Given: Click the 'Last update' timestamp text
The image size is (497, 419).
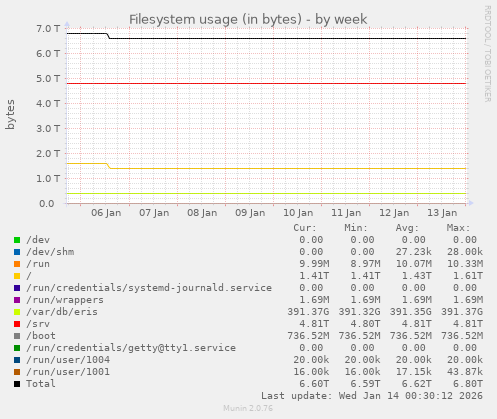Looking at the screenshot, I should 372,396.
